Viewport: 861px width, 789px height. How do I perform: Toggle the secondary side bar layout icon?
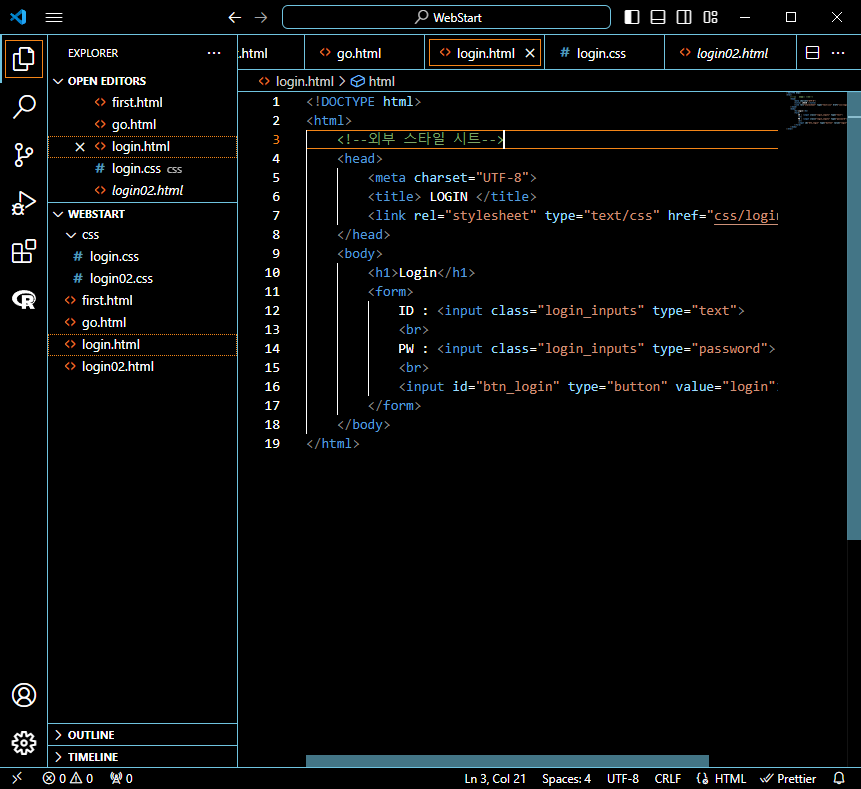[x=684, y=17]
